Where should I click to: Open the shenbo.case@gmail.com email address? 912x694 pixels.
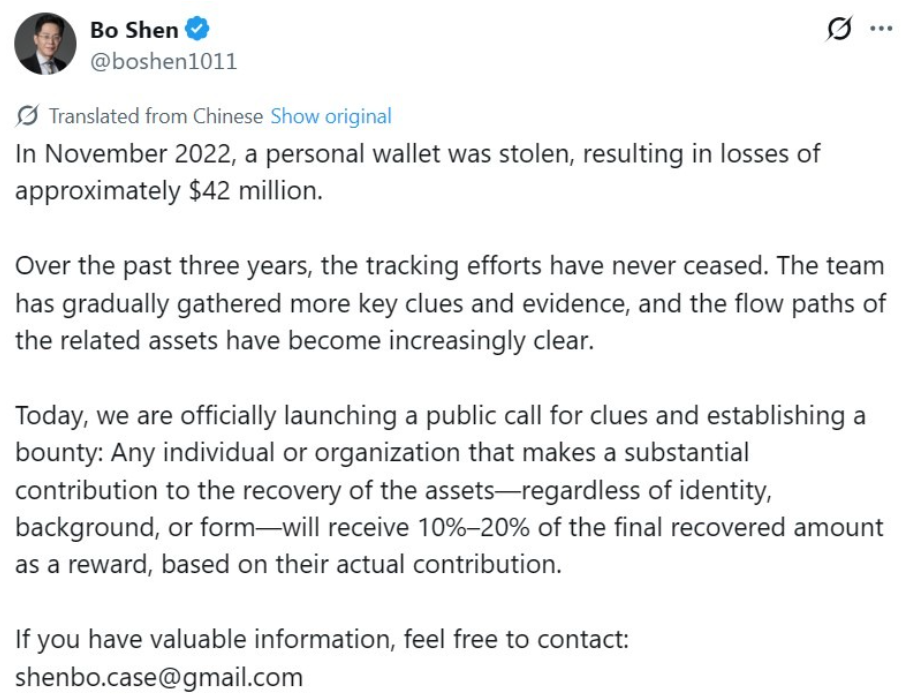click(x=159, y=677)
